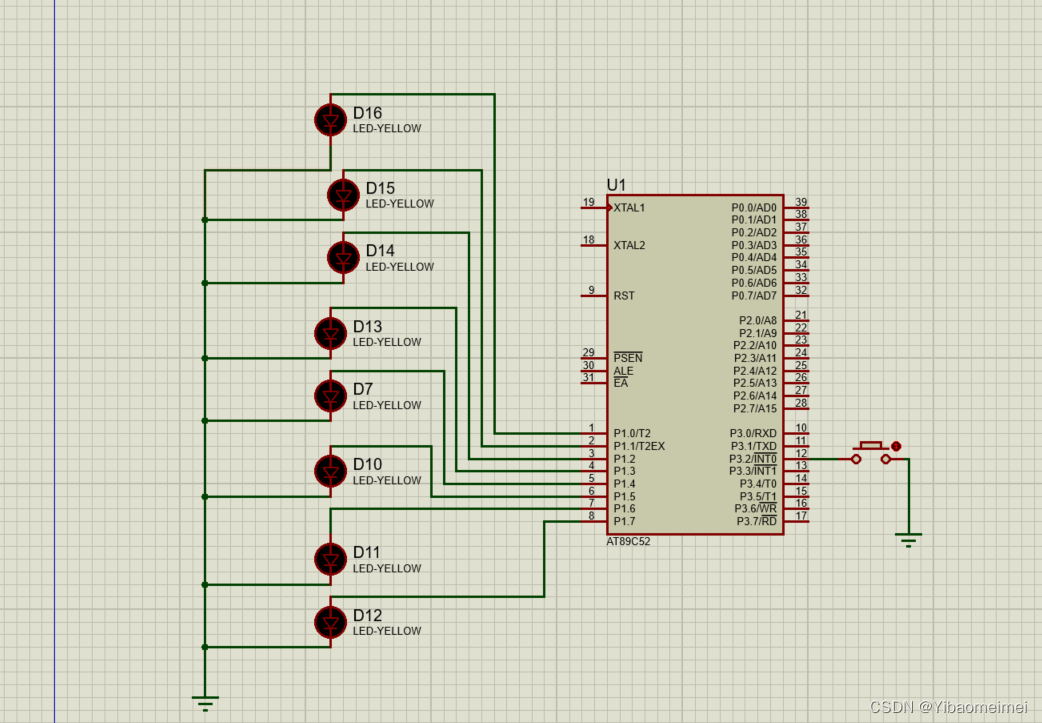This screenshot has width=1042, height=723.
Task: Select the D10 LED symbol
Action: click(330, 471)
